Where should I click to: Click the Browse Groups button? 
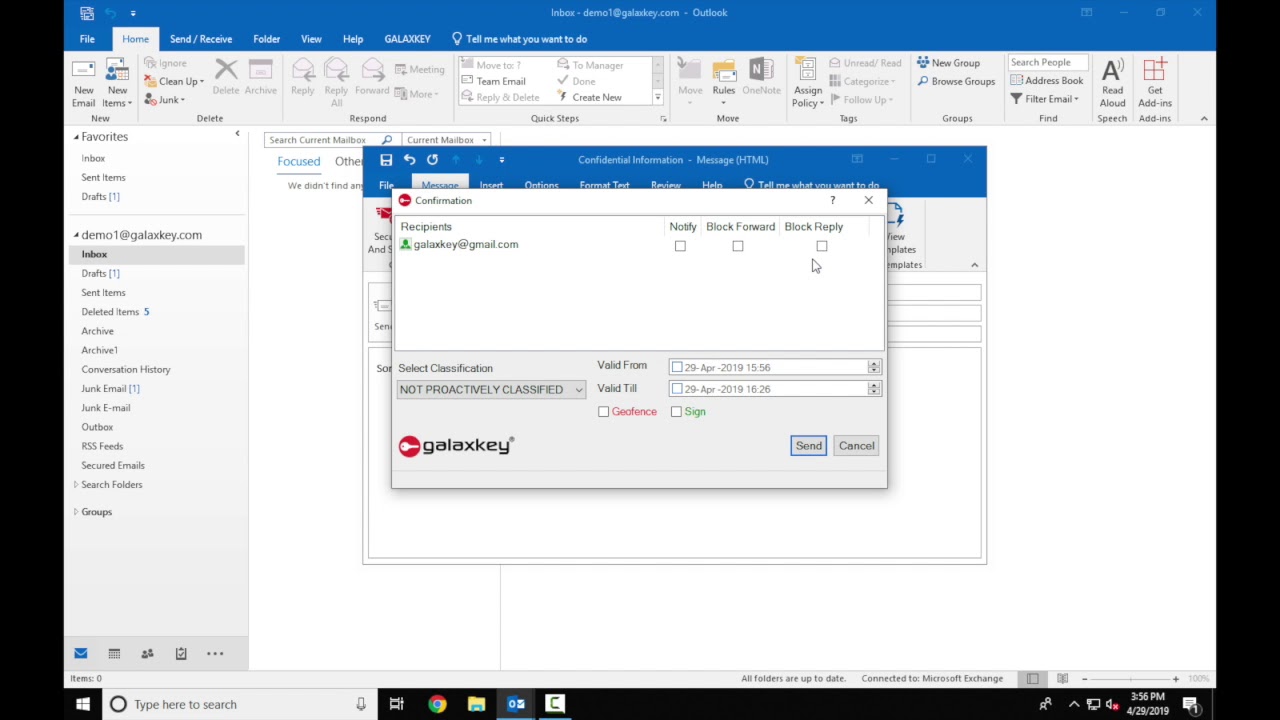point(955,81)
